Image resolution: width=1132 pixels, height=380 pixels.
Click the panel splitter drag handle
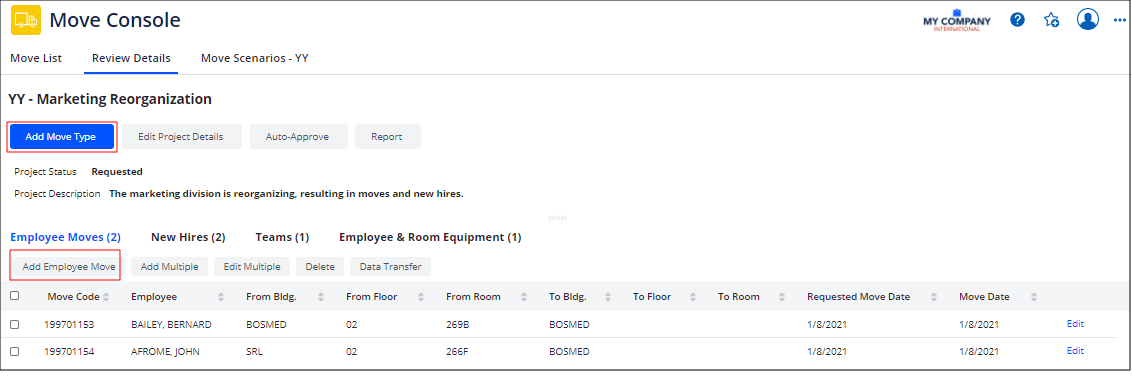coord(557,217)
